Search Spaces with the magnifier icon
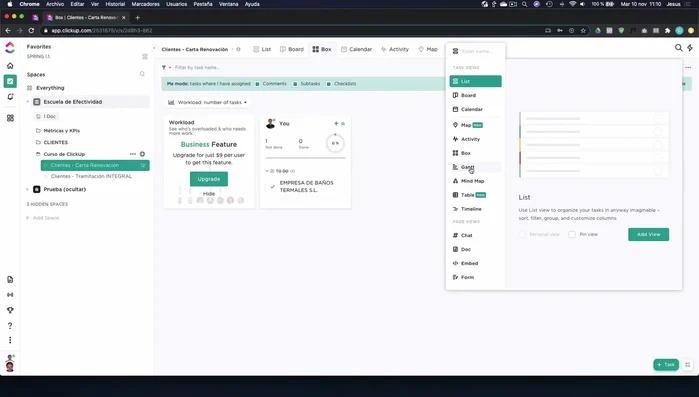699x397 pixels. tap(142, 74)
